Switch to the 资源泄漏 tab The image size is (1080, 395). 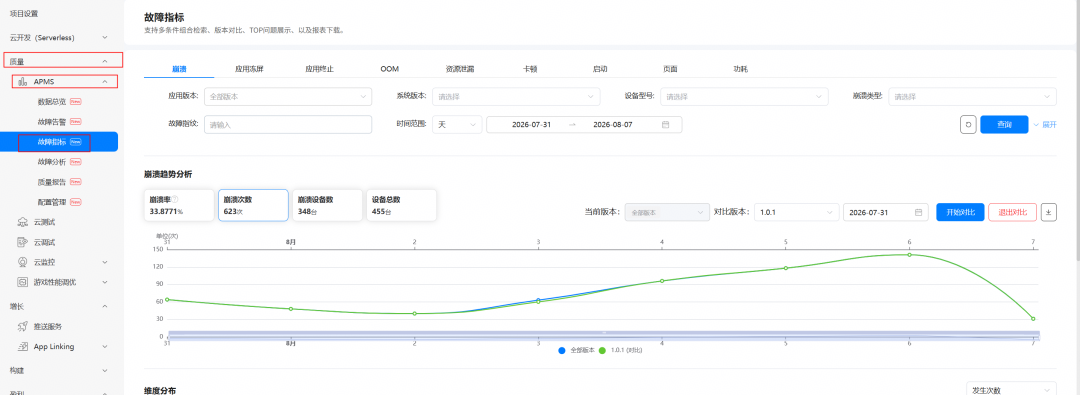point(459,69)
